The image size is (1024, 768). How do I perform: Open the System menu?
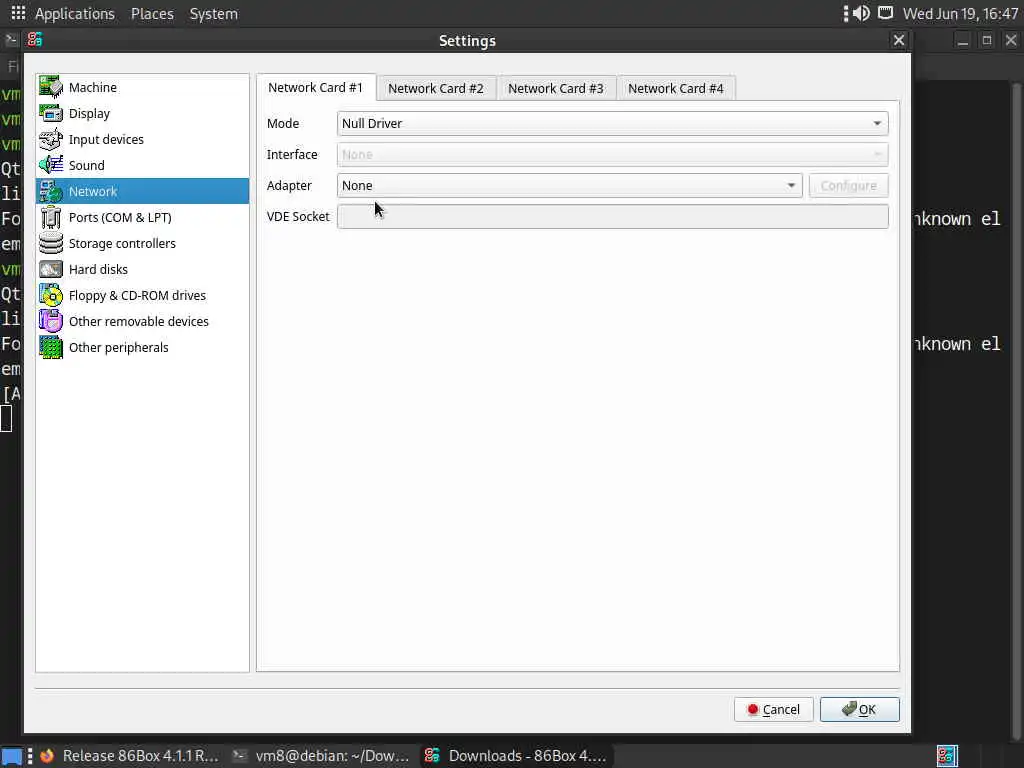click(x=214, y=14)
